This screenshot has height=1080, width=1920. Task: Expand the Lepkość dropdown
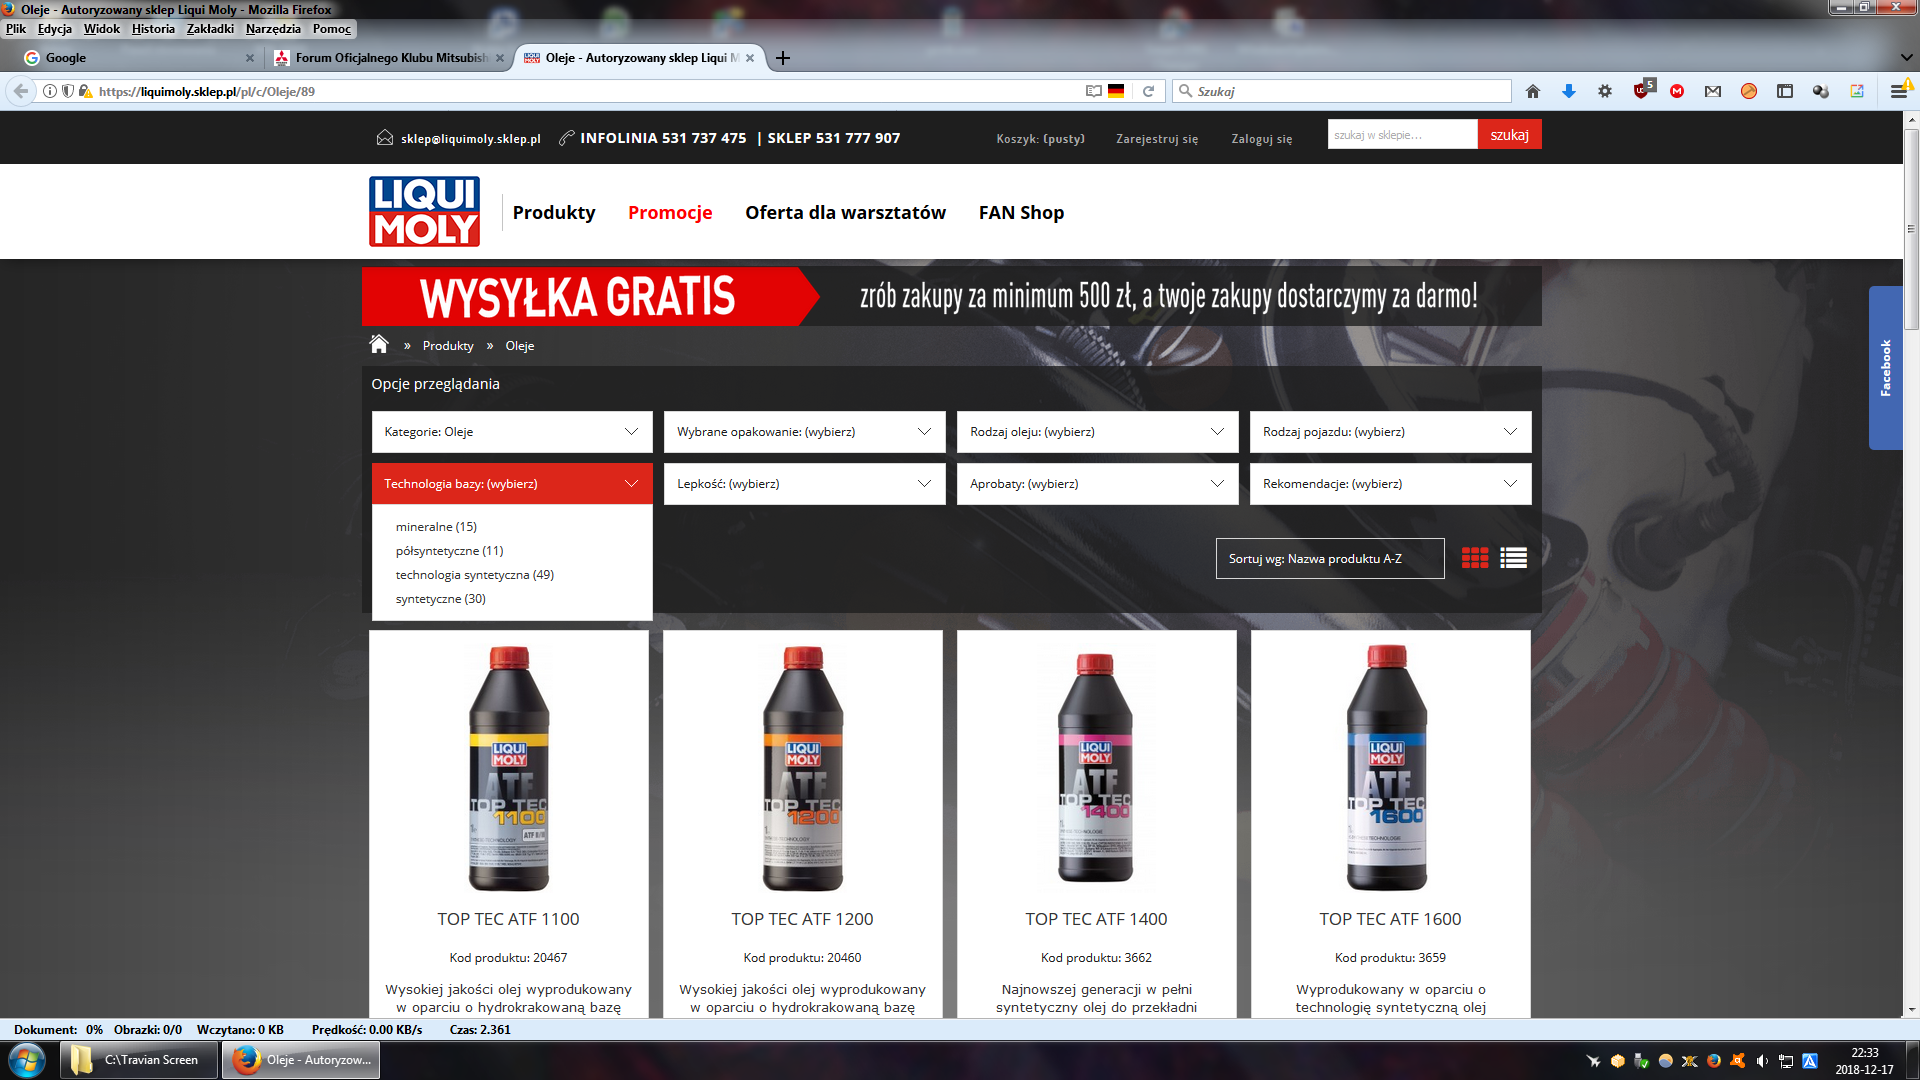[805, 484]
